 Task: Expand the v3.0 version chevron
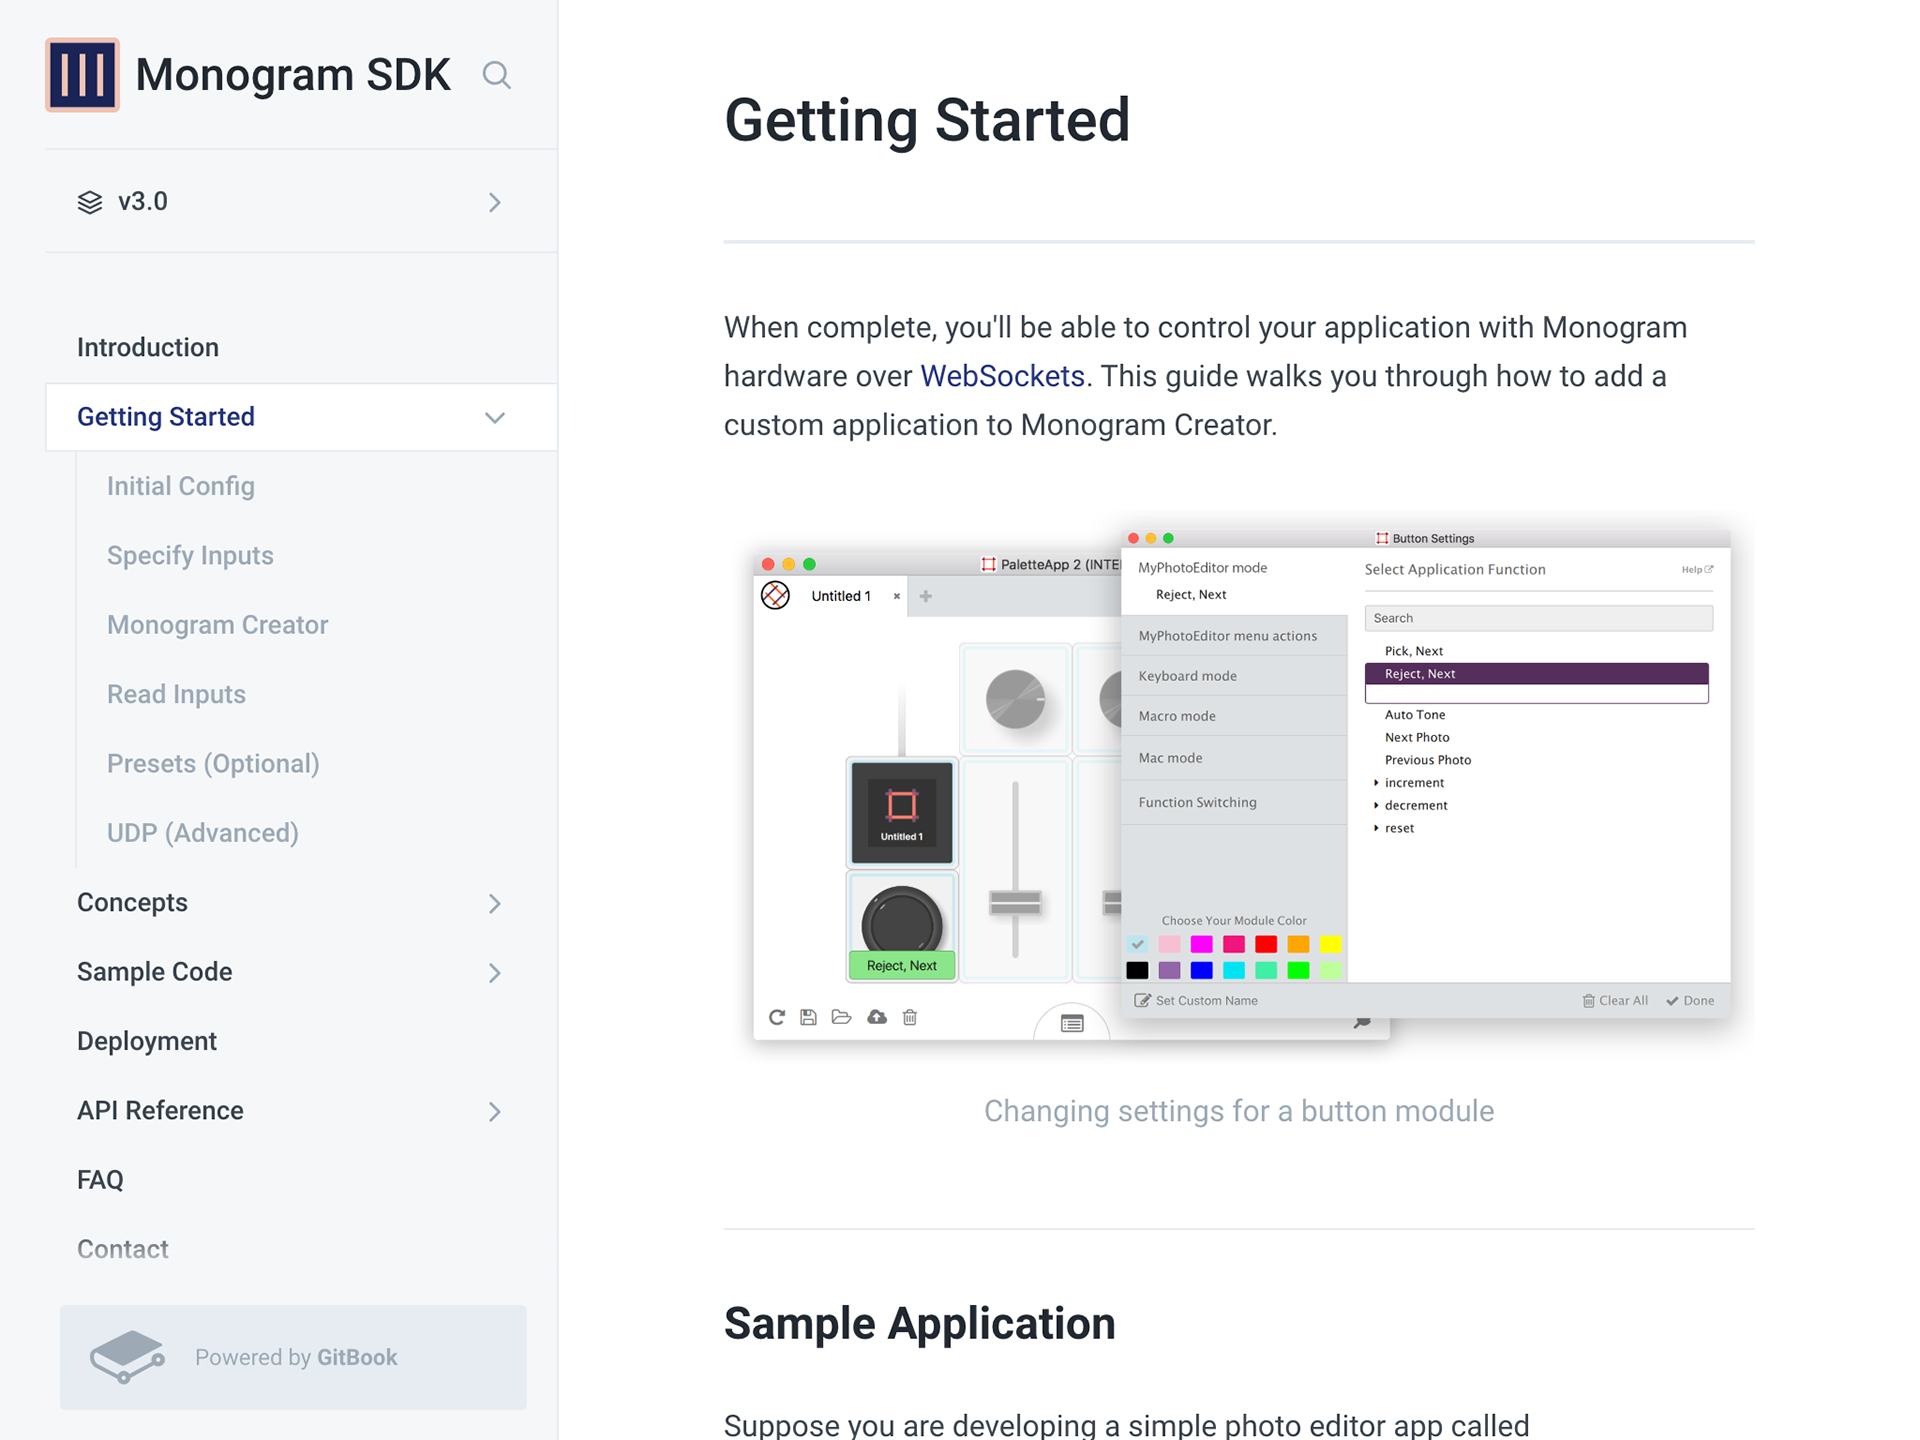click(x=495, y=203)
